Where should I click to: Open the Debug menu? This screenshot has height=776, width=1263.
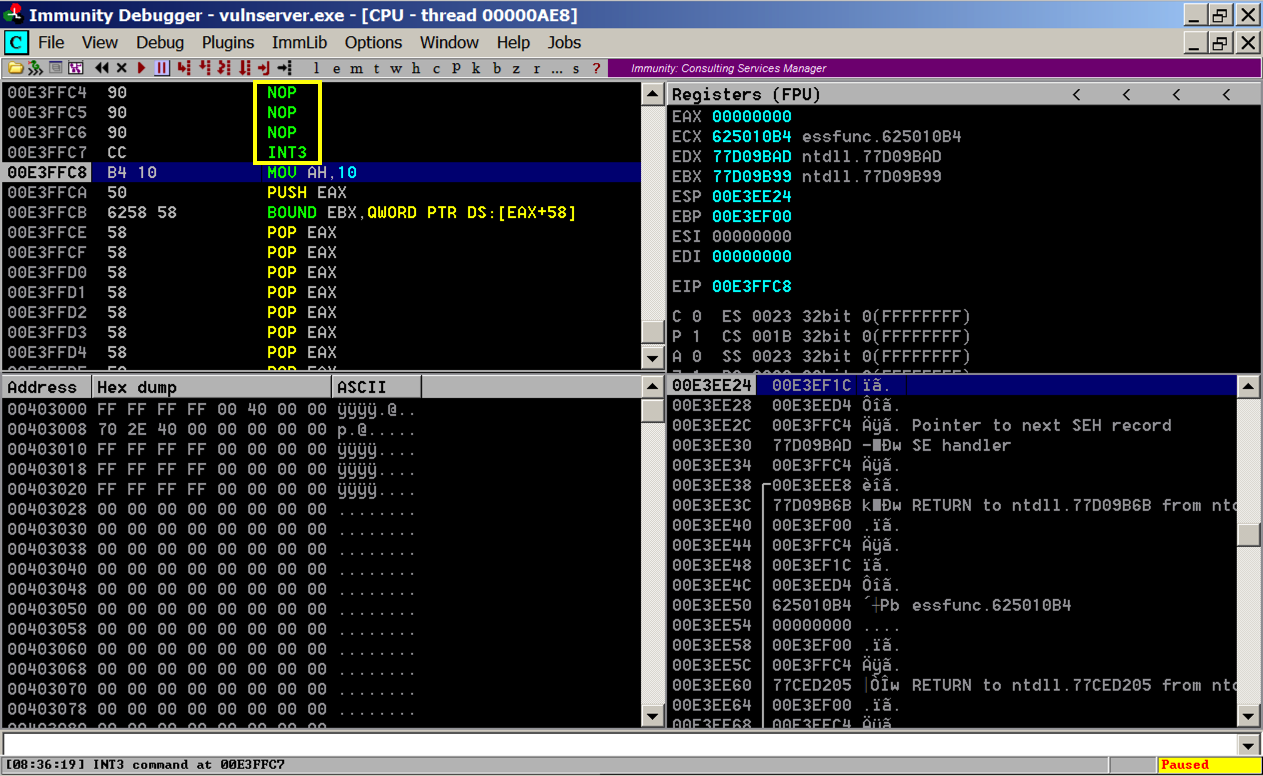[x=160, y=42]
